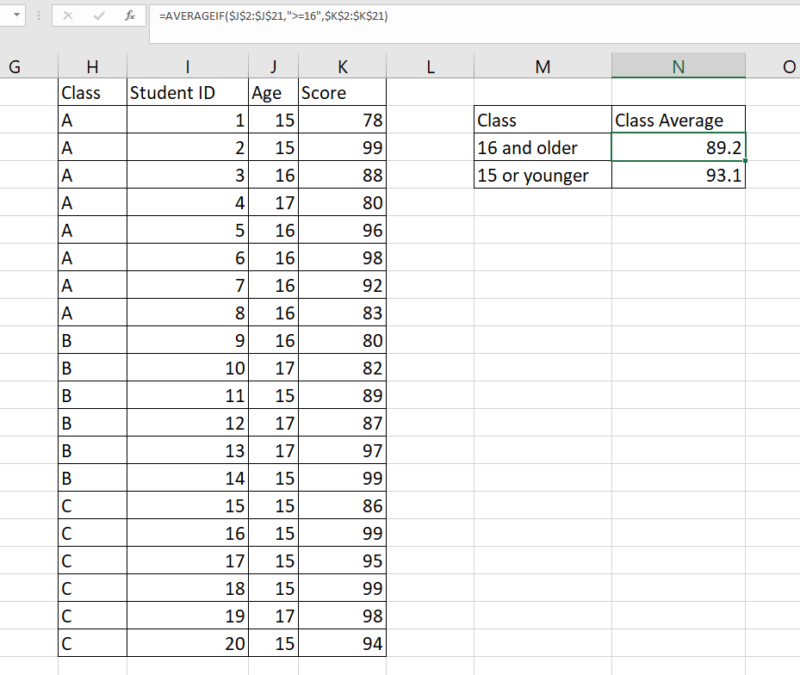Image resolution: width=800 pixels, height=675 pixels.
Task: Select the '15 or younger' cell
Action: click(543, 174)
